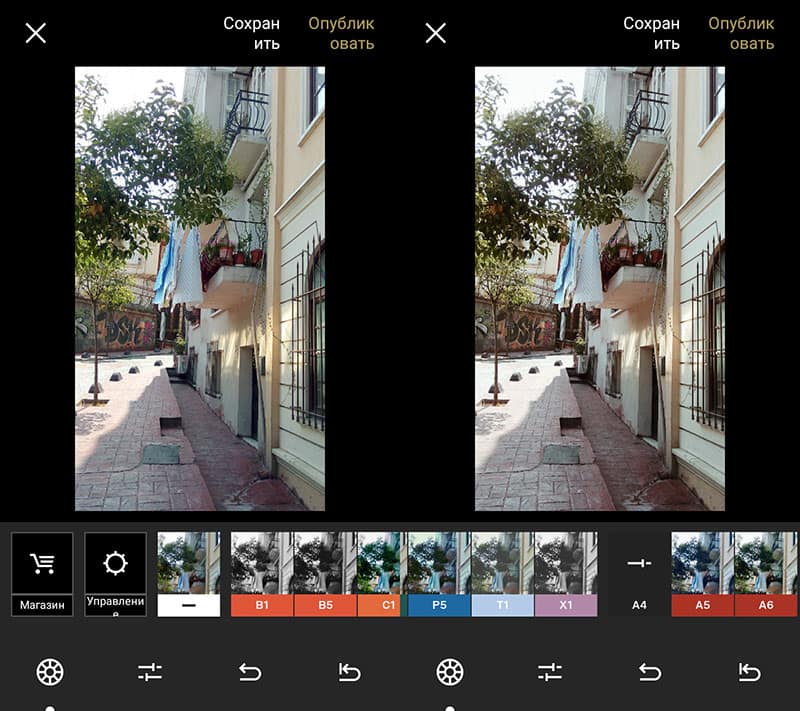Close the left editor with X
Image resolution: width=800 pixels, height=711 pixels.
[36, 33]
